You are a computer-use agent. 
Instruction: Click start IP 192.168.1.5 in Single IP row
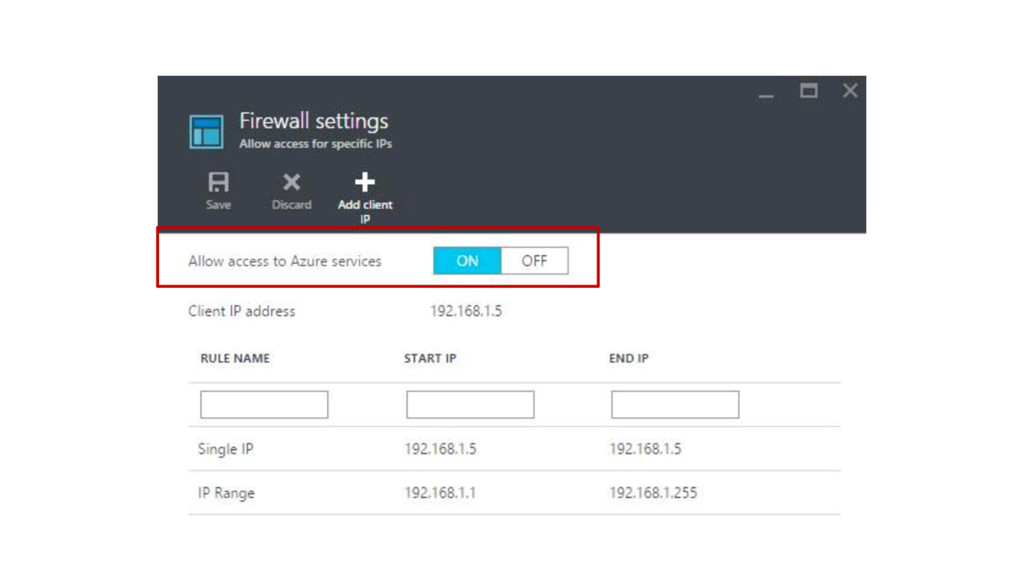[440, 449]
